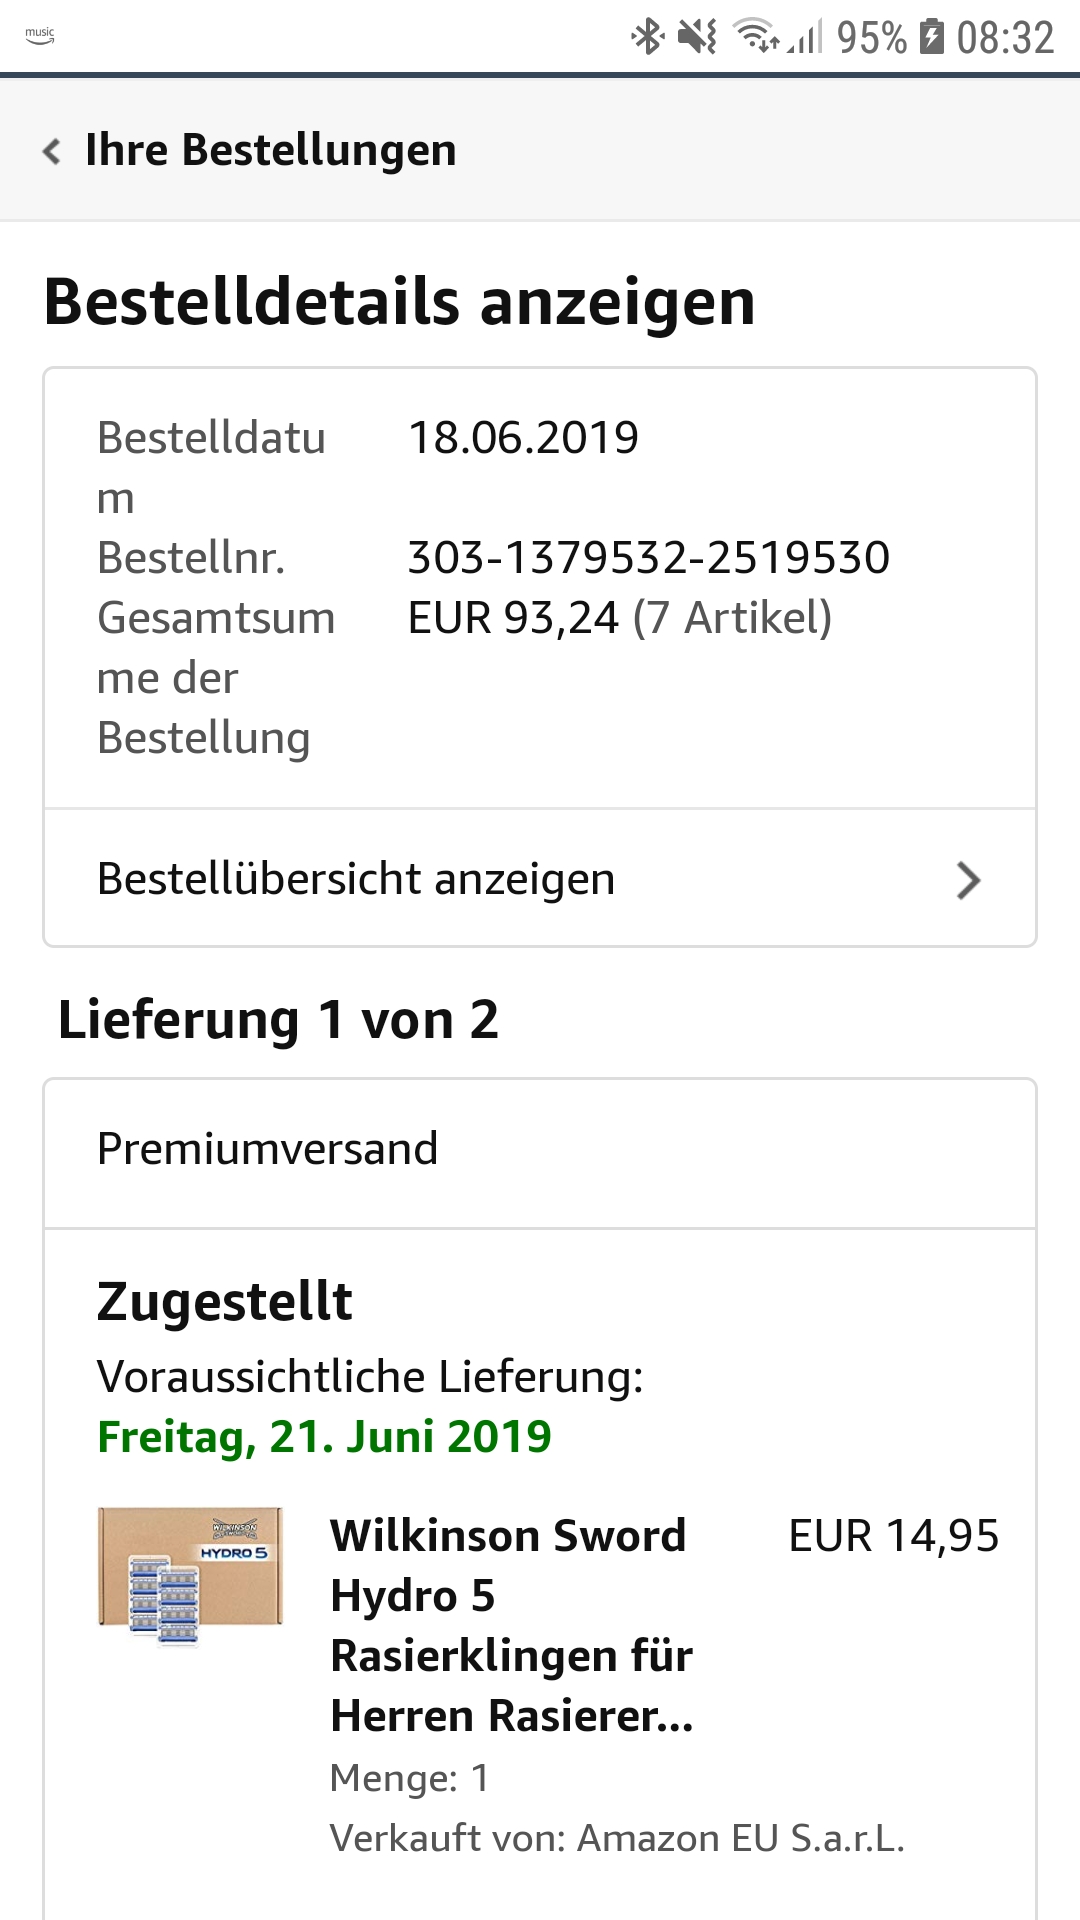Tap the clock showing 08:32

pyautogui.click(x=1005, y=38)
